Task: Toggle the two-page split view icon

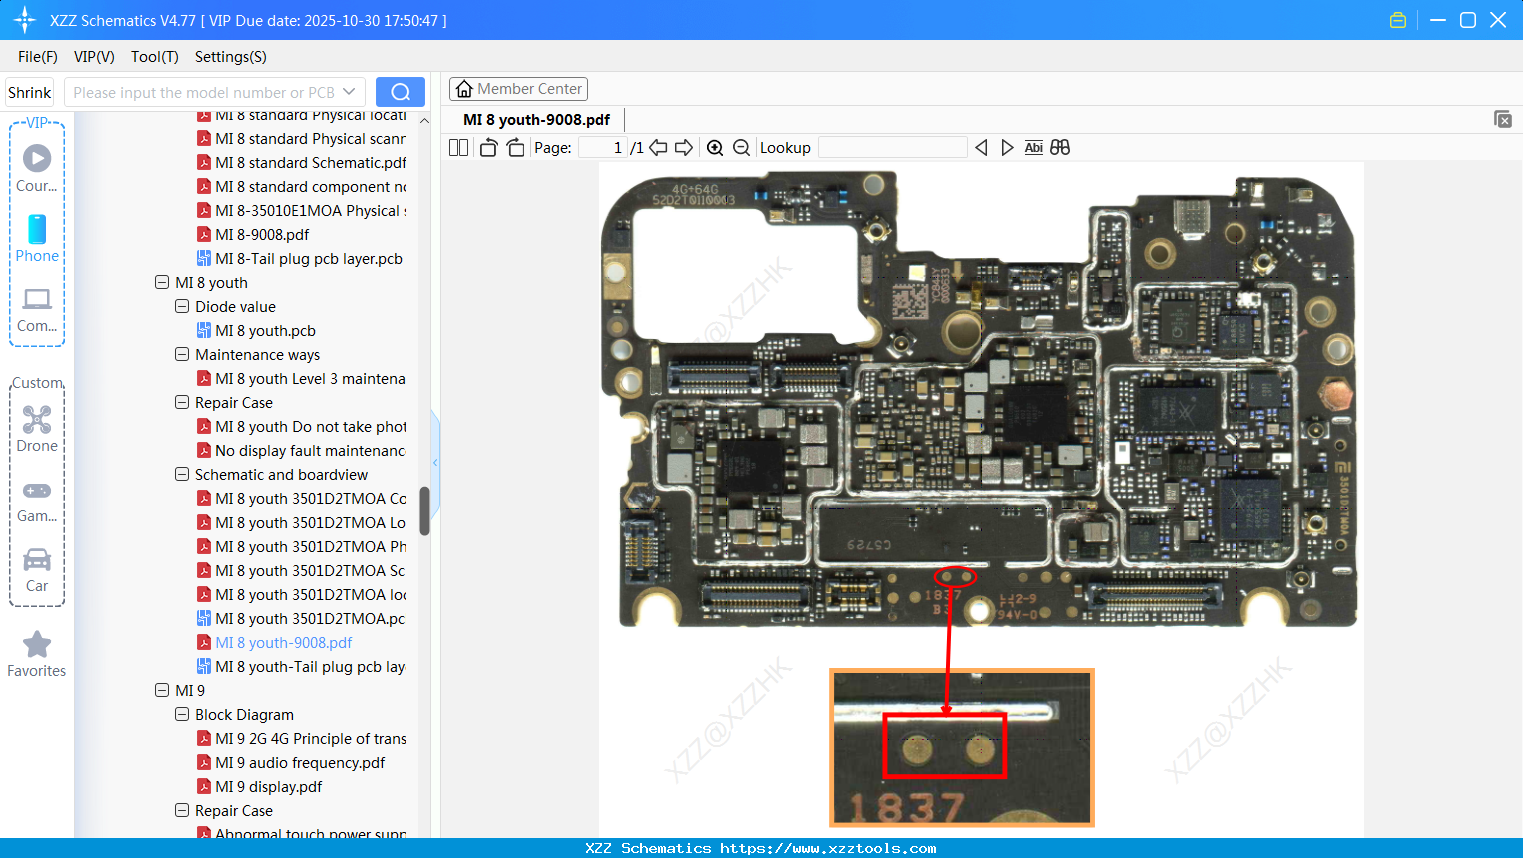Action: click(x=458, y=148)
